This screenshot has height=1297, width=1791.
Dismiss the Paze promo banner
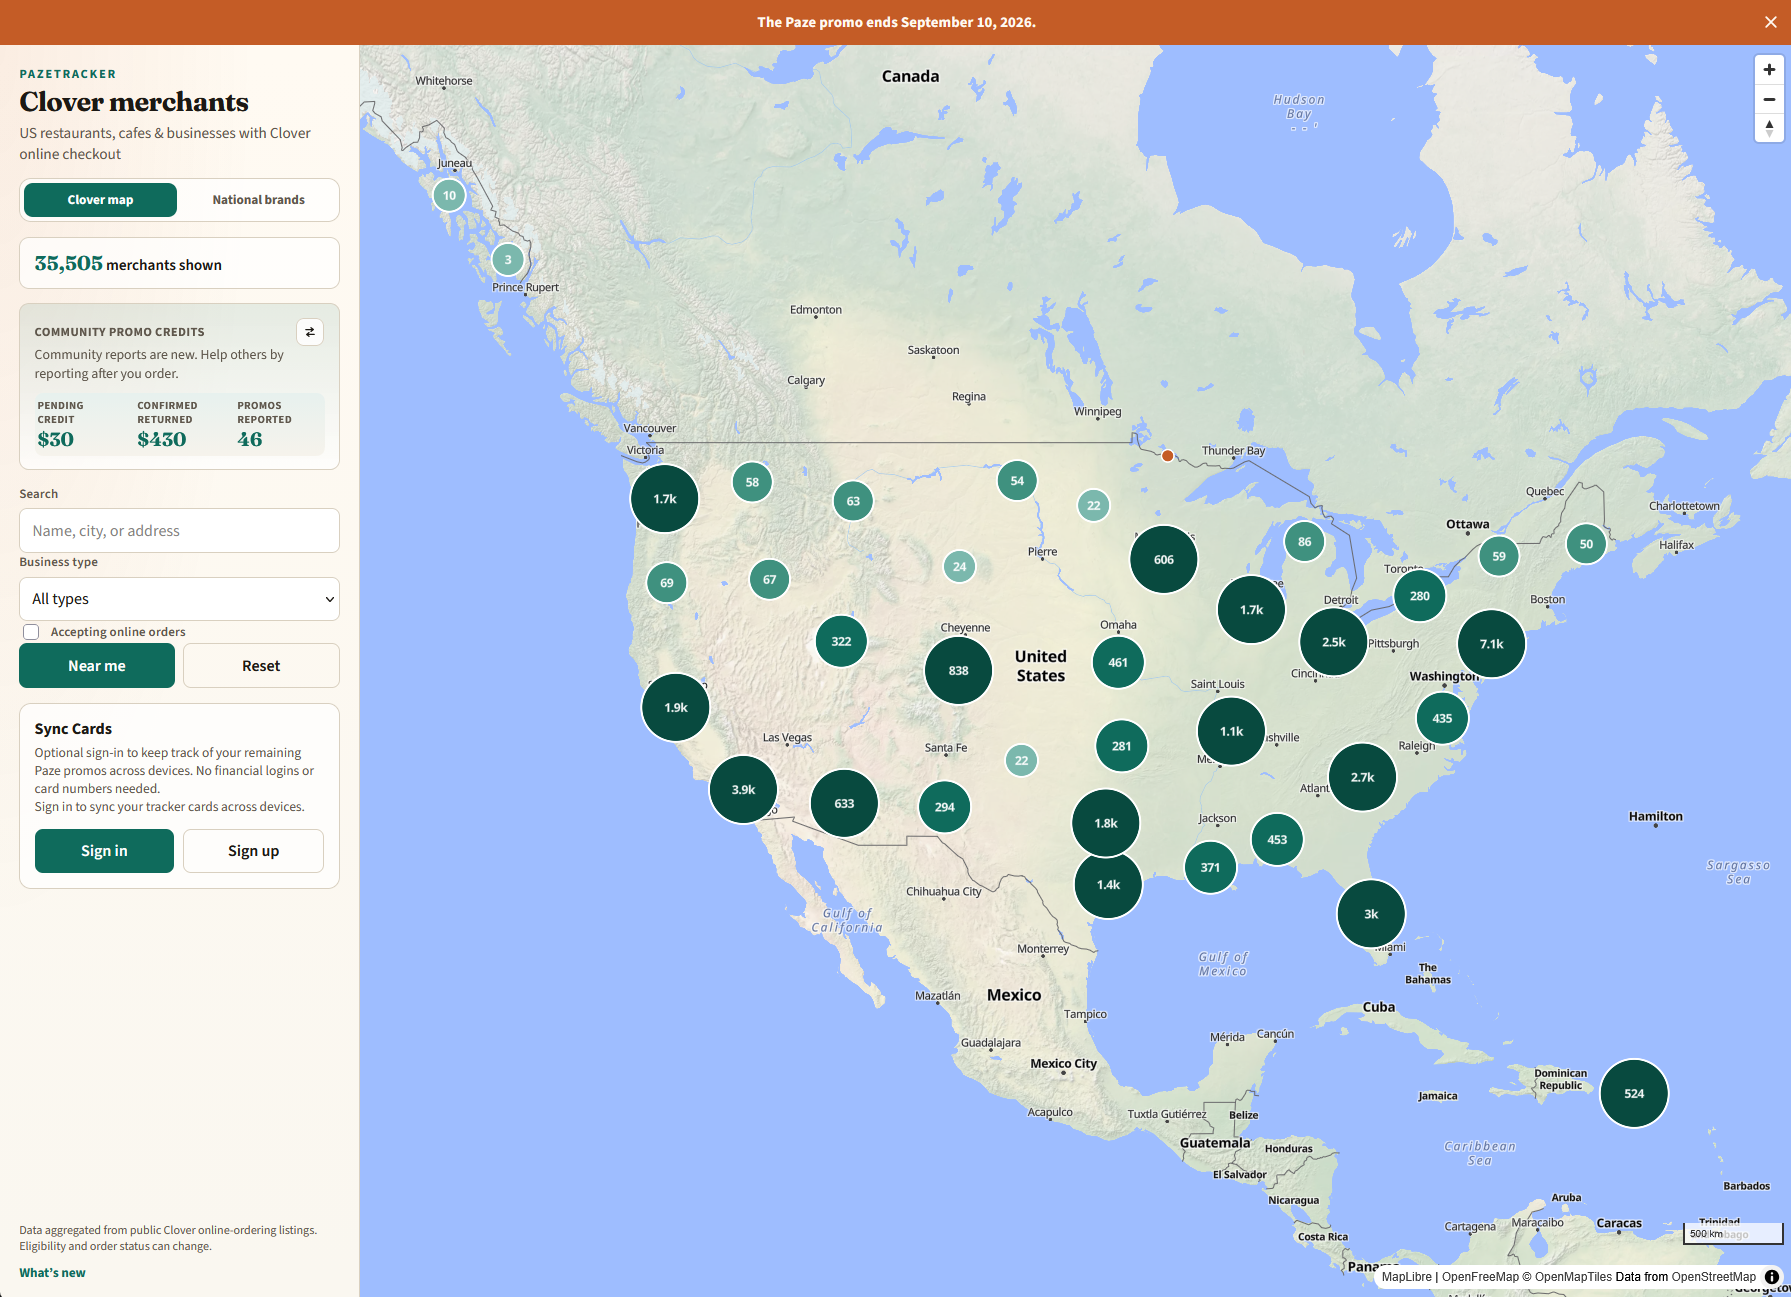1770,22
